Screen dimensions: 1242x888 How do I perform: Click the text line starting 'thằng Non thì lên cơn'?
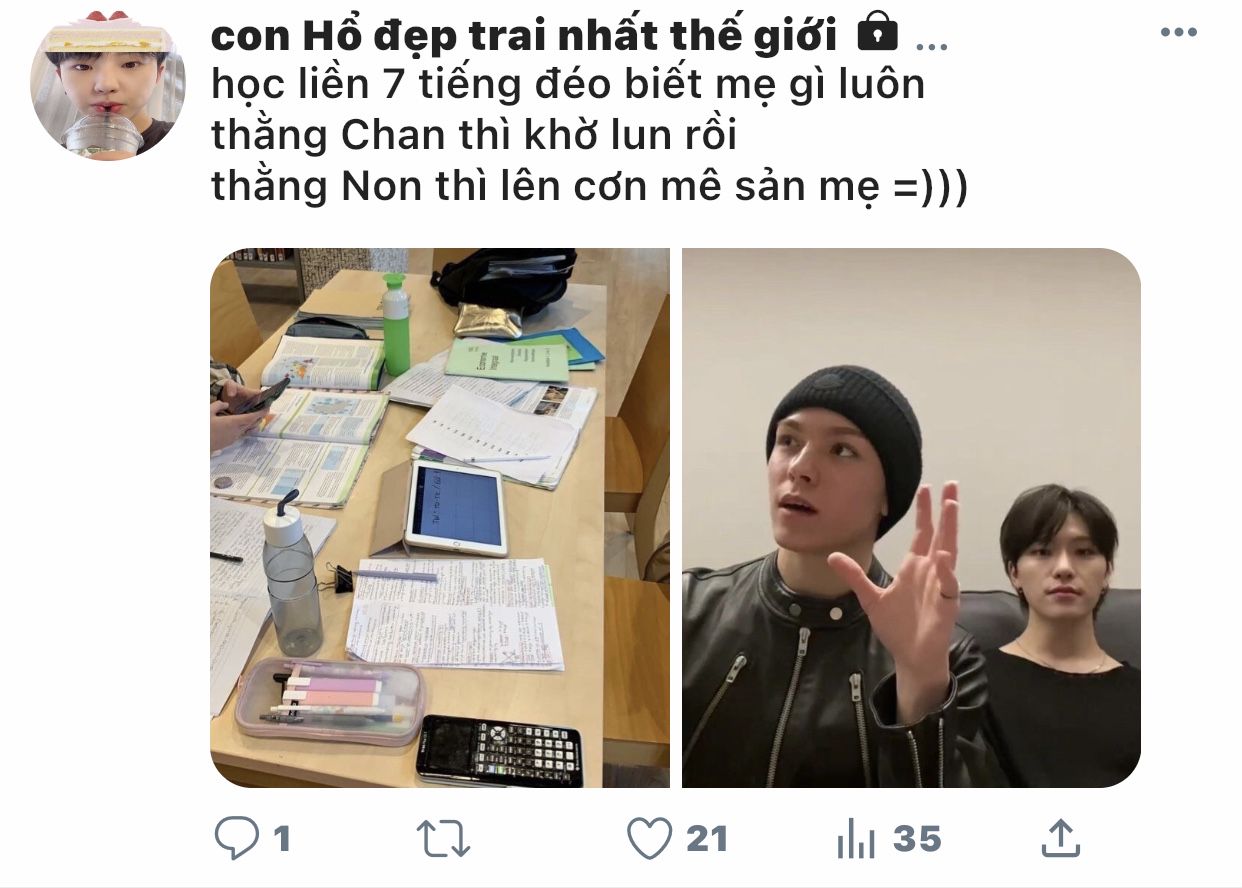[x=589, y=187]
